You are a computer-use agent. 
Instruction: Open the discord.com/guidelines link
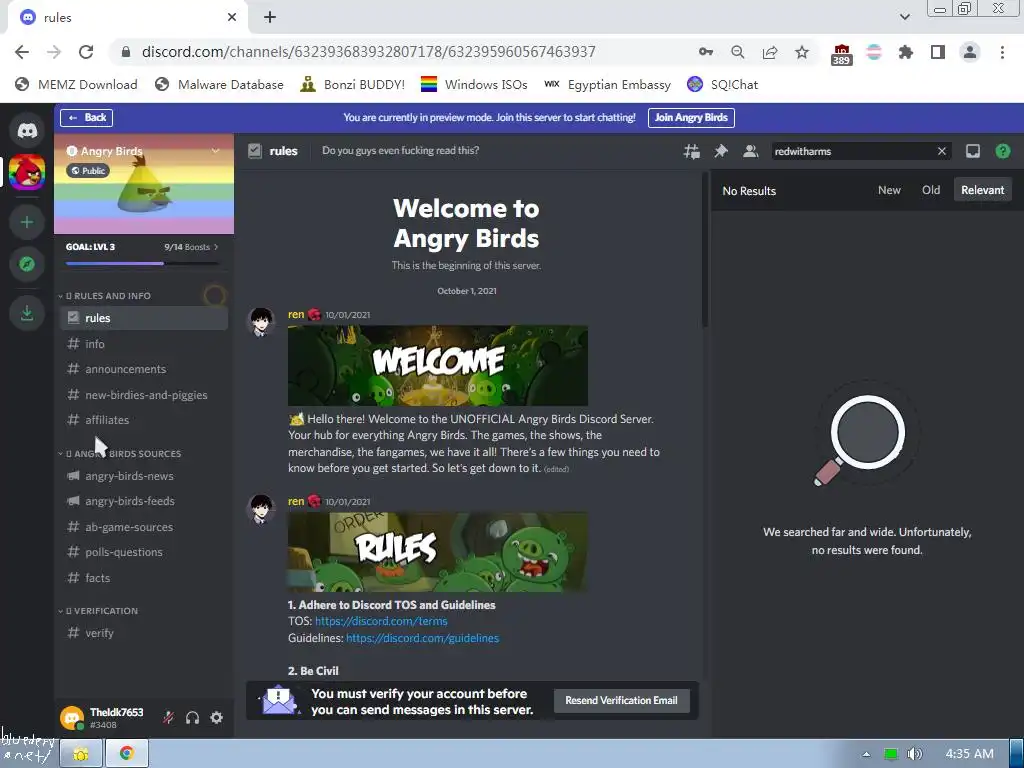point(423,638)
